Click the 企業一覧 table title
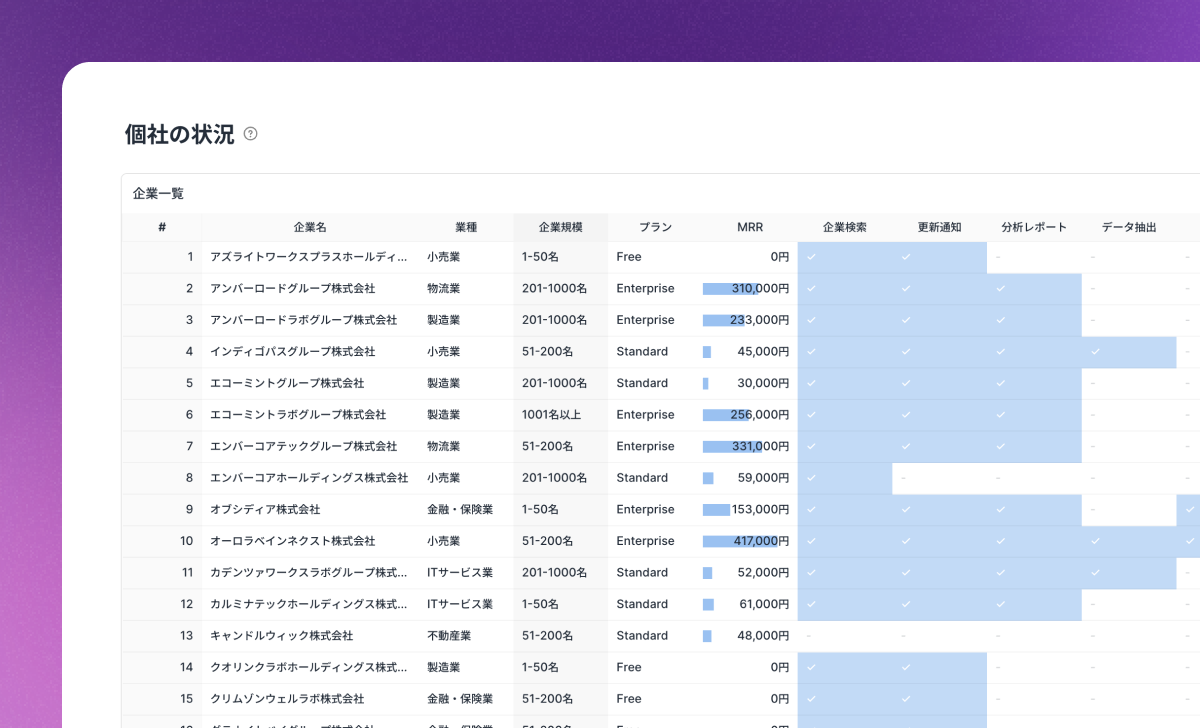Image resolution: width=1200 pixels, height=728 pixels. [x=158, y=194]
